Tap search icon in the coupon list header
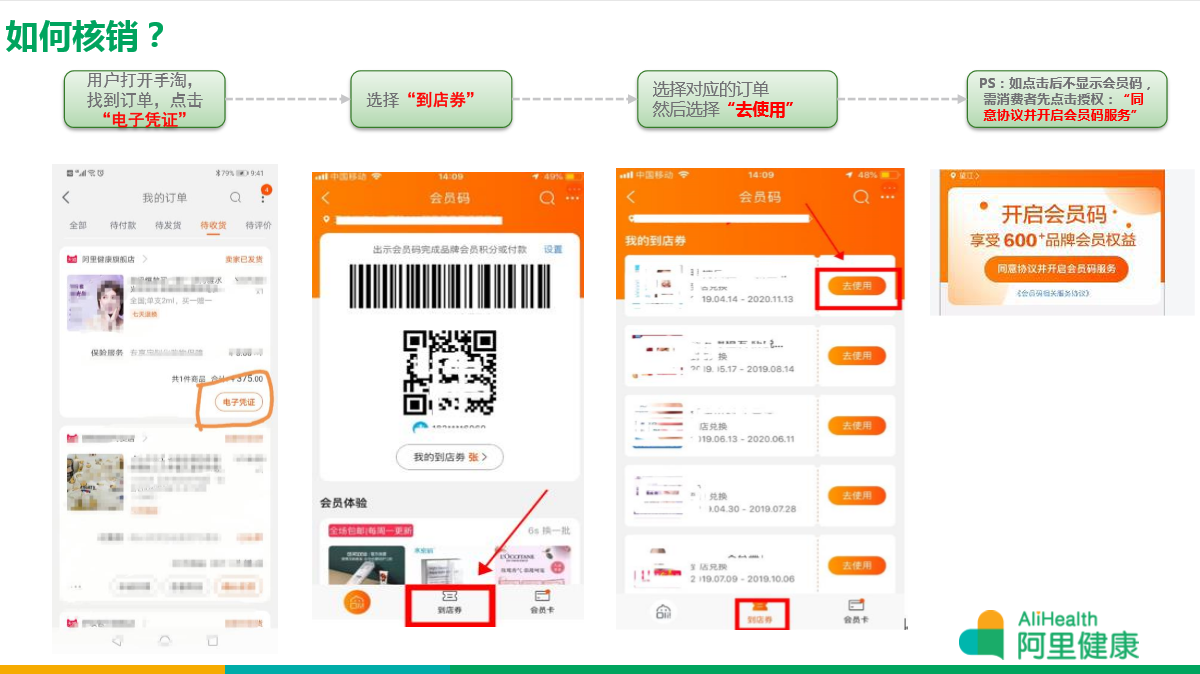 pyautogui.click(x=861, y=198)
